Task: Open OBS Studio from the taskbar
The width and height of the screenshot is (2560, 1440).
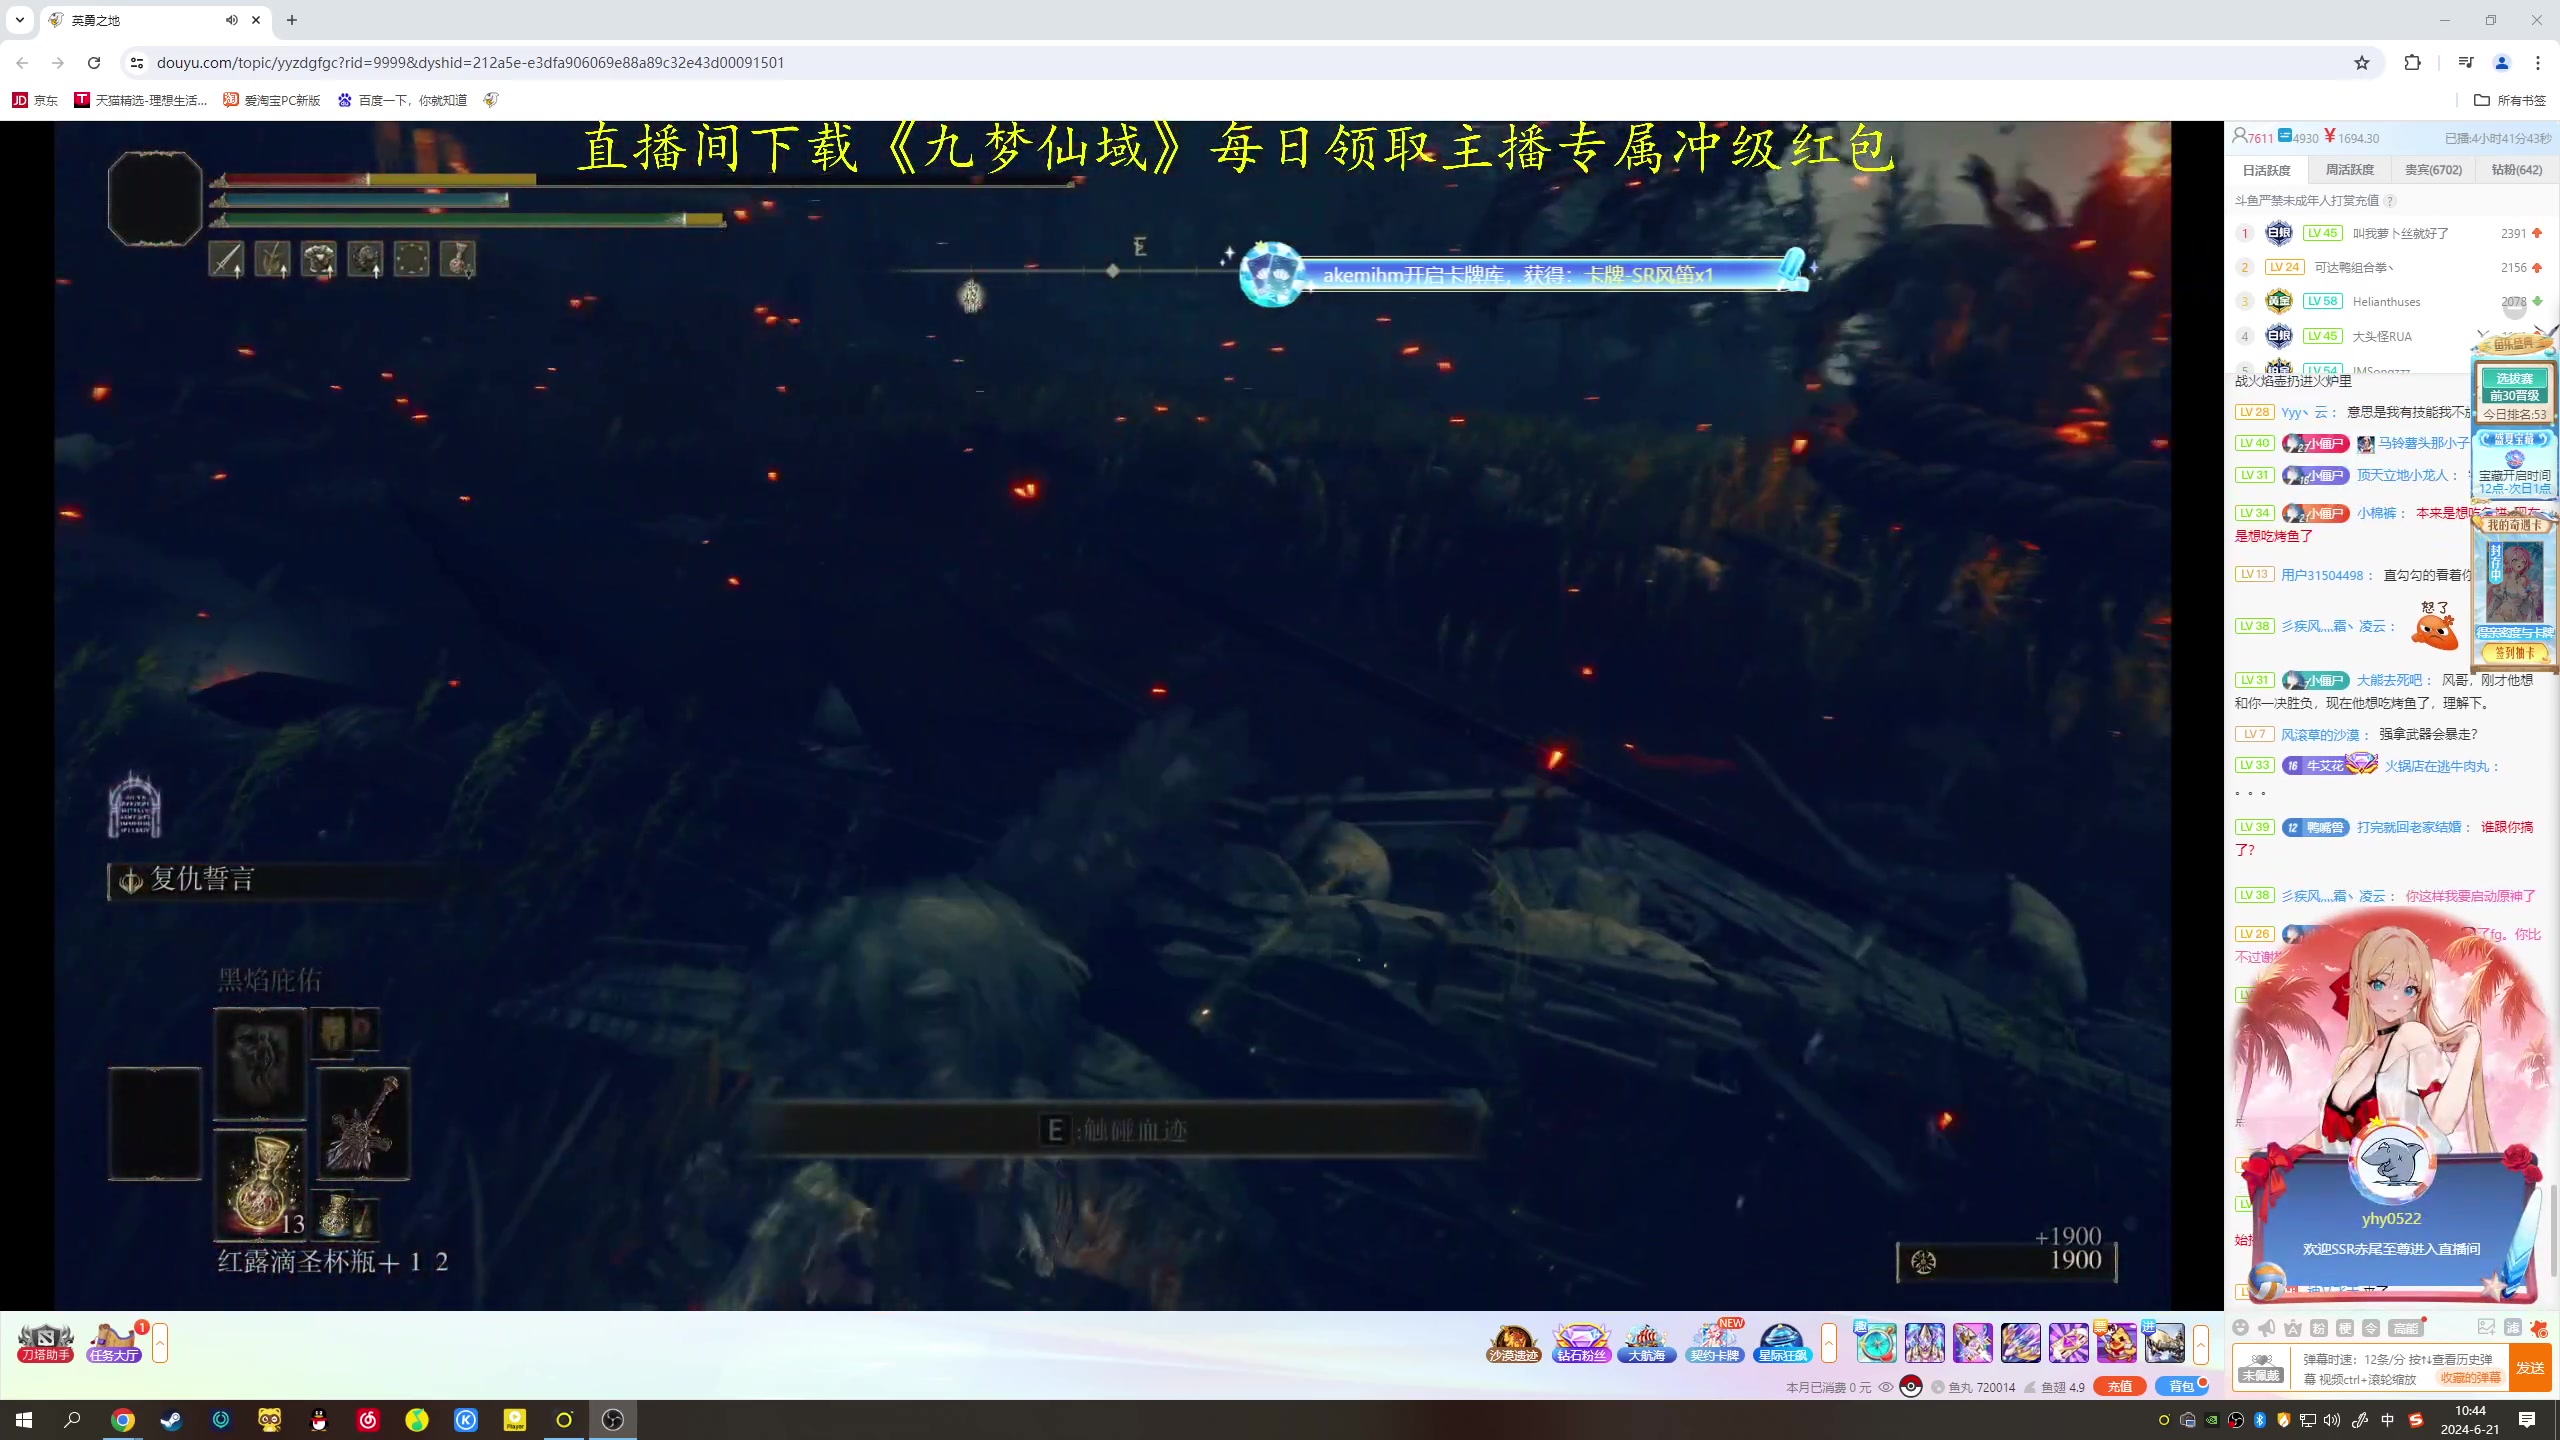Action: click(x=613, y=1420)
